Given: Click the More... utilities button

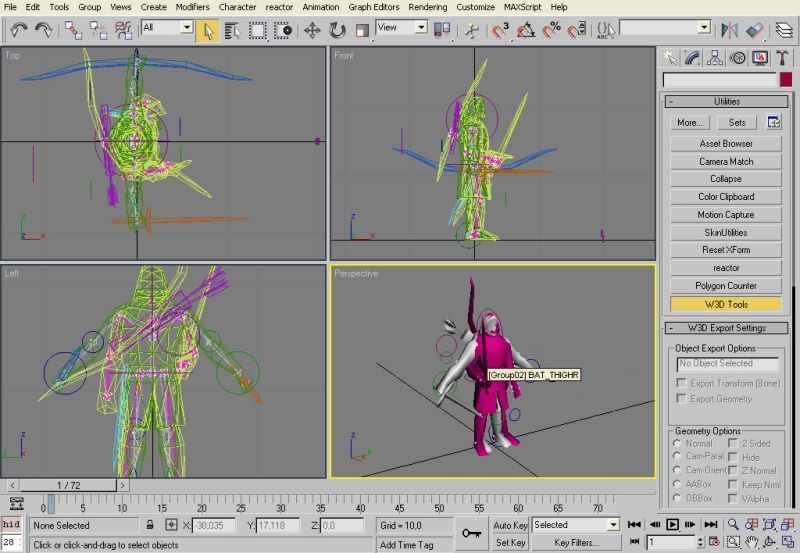Looking at the screenshot, I should [690, 122].
